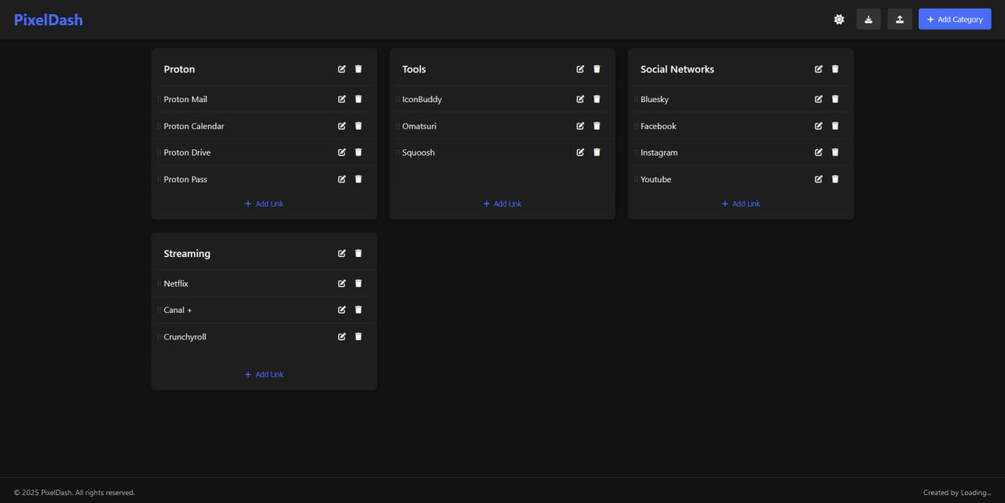This screenshot has height=503, width=1005.
Task: Open the Instagram link
Action: pos(659,153)
